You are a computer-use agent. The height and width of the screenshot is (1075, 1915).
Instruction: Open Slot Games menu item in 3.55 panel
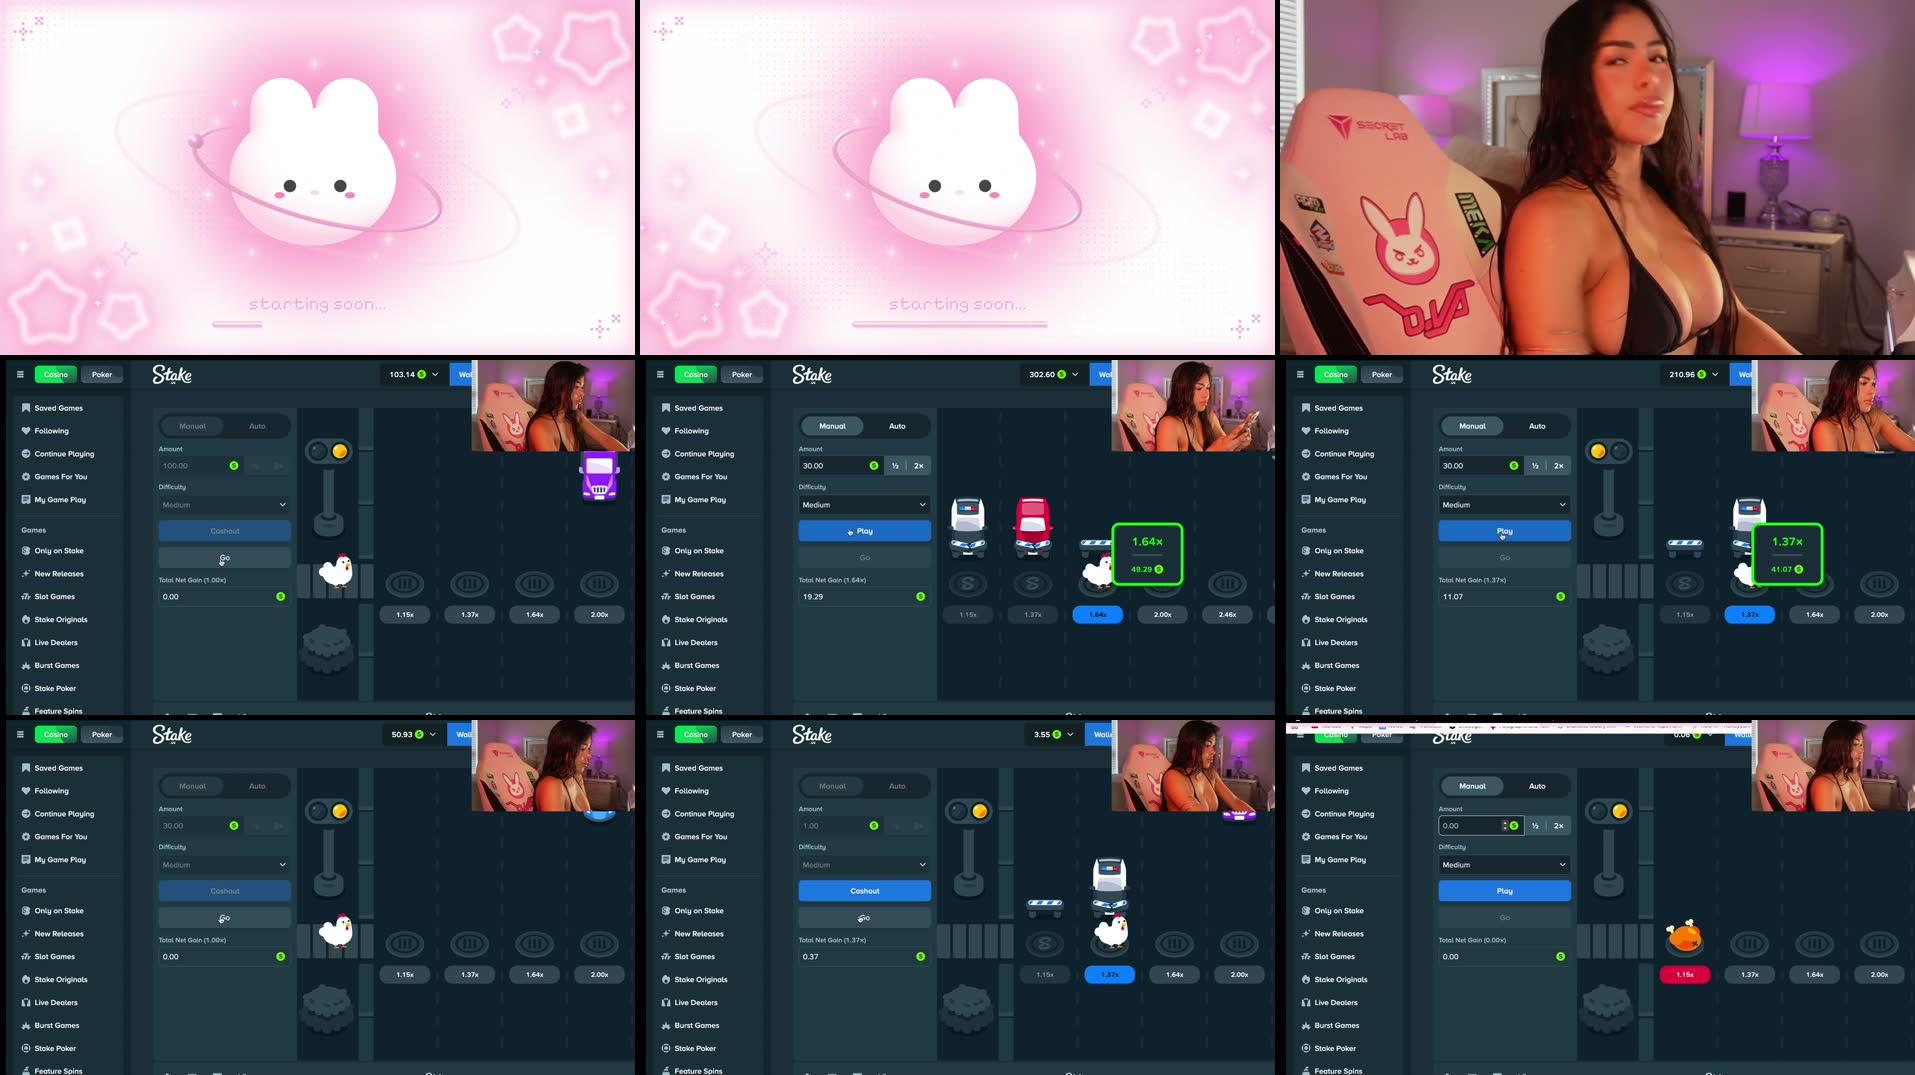[x=695, y=957]
